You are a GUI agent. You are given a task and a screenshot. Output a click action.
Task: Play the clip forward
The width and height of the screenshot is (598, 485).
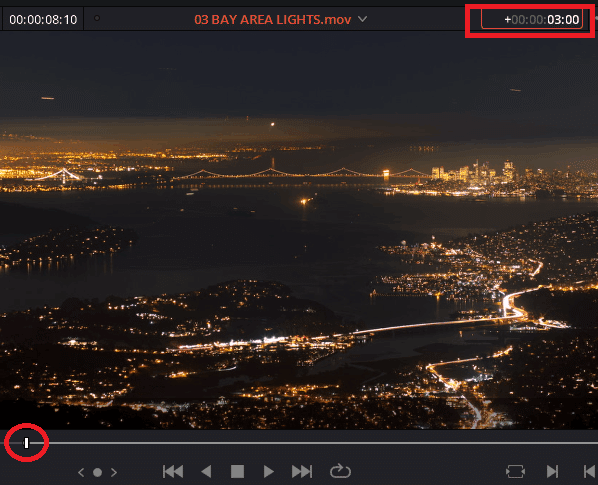(x=268, y=472)
